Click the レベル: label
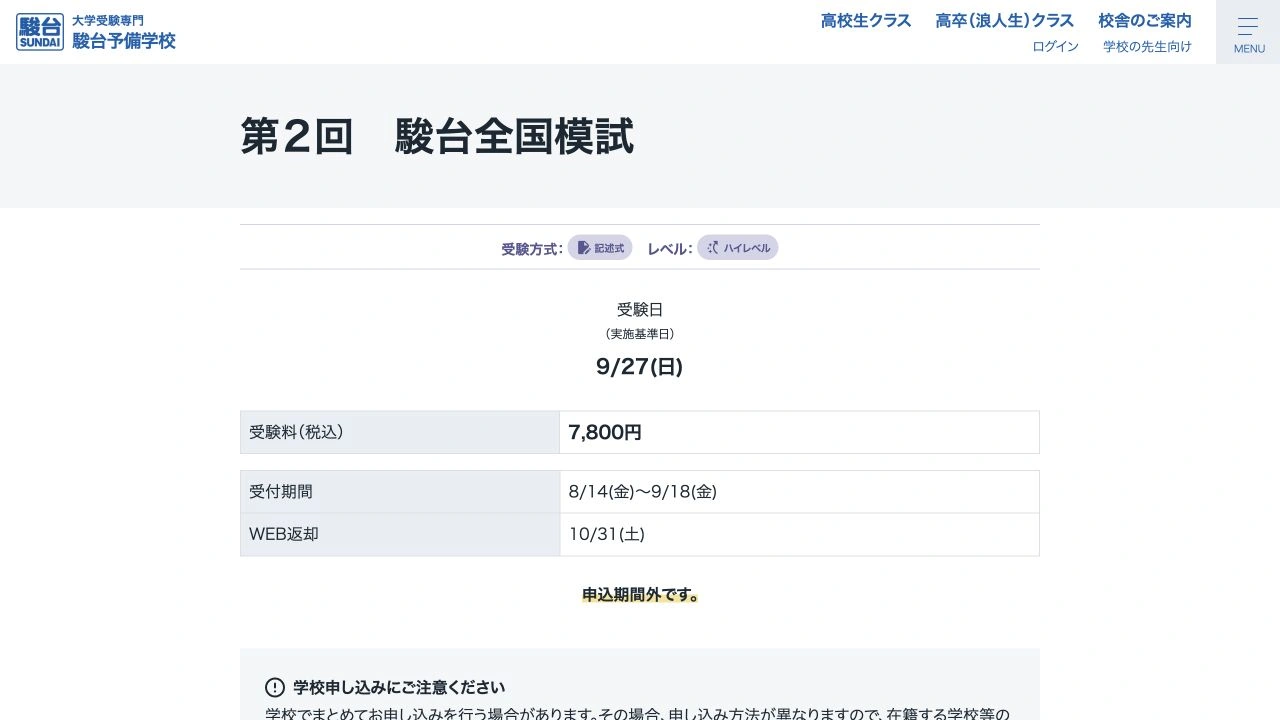The width and height of the screenshot is (1280, 720). (x=670, y=249)
